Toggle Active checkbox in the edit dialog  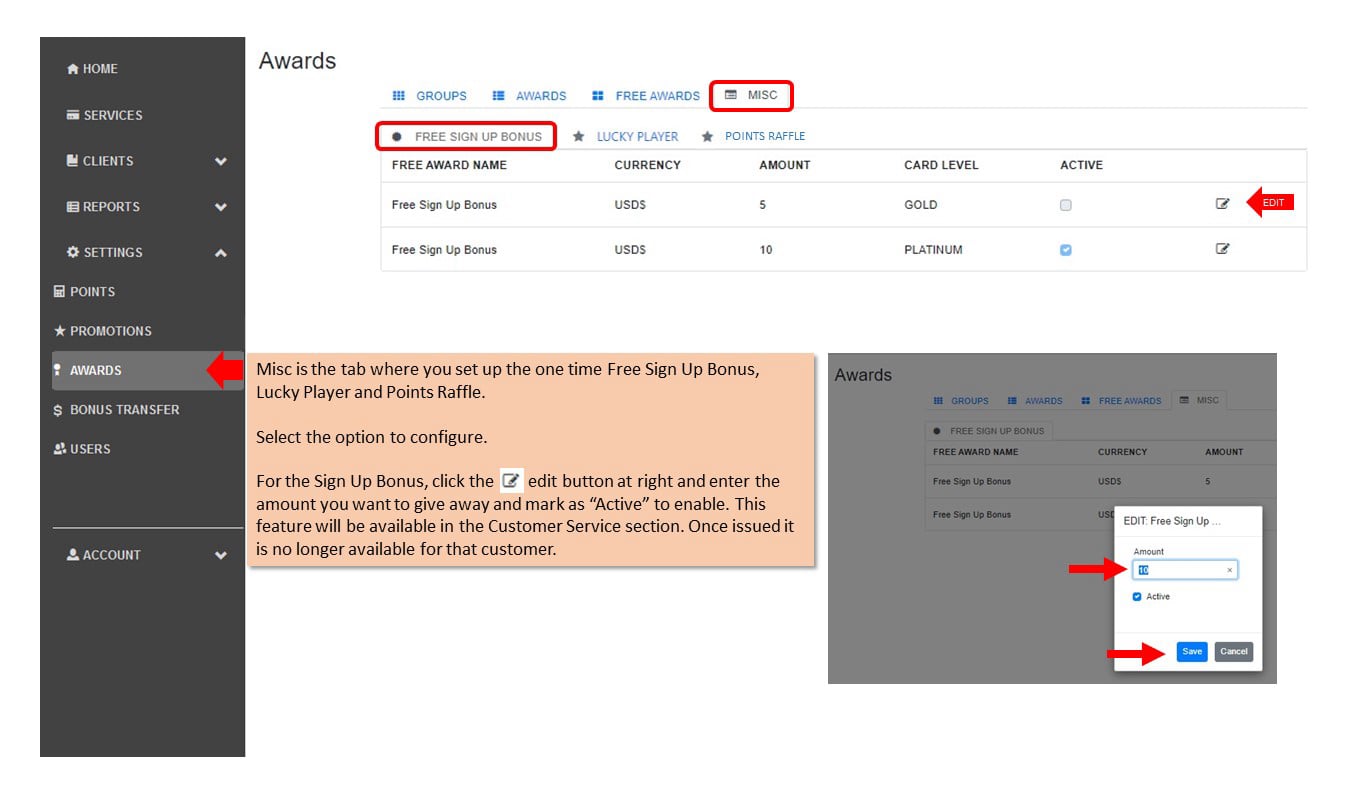1137,597
